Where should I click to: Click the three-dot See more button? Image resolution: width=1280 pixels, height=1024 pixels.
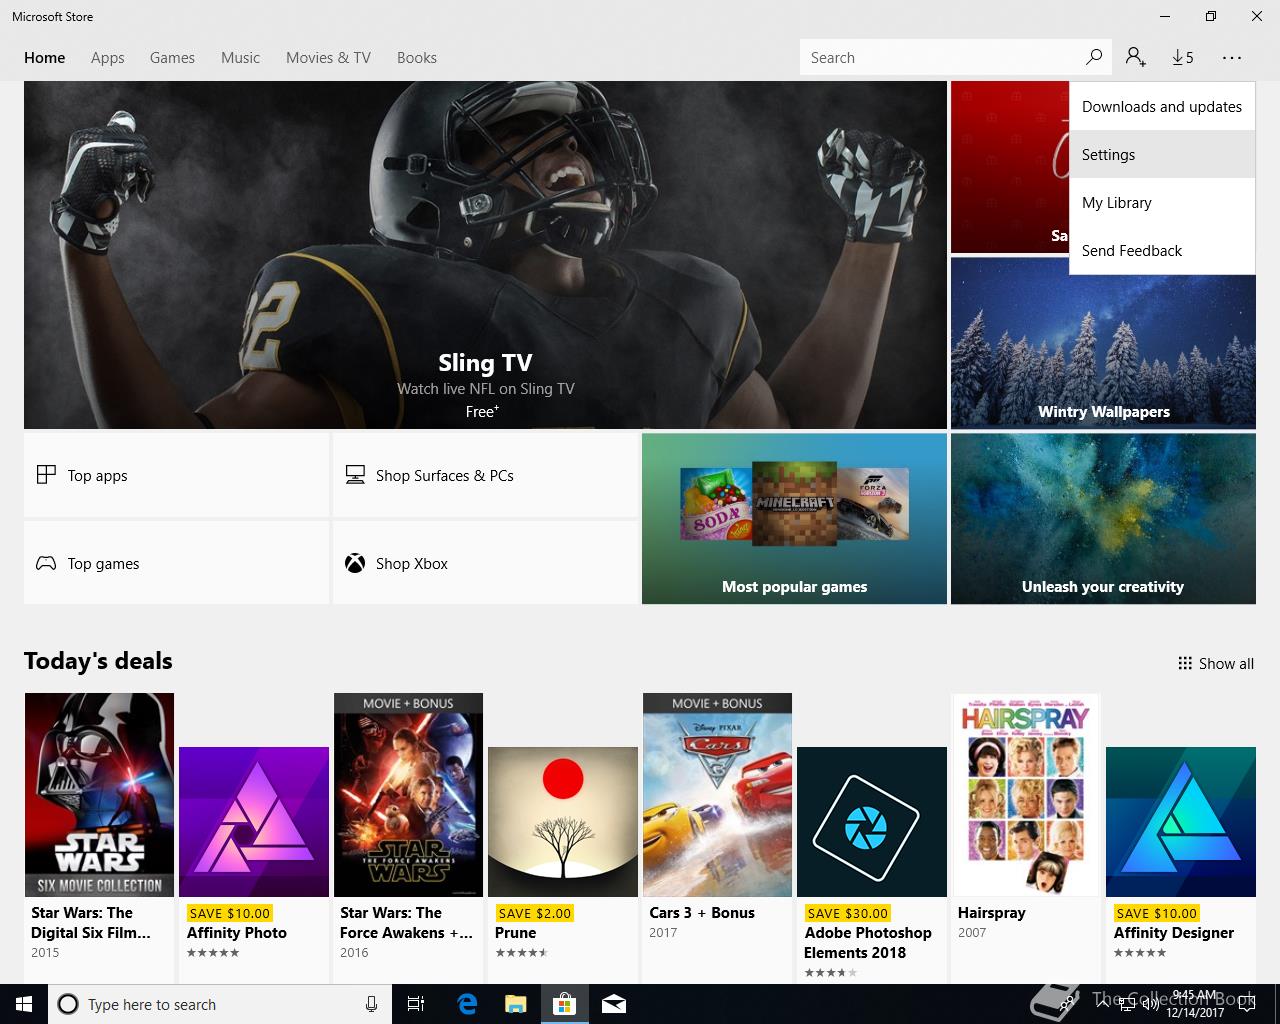click(x=1232, y=57)
